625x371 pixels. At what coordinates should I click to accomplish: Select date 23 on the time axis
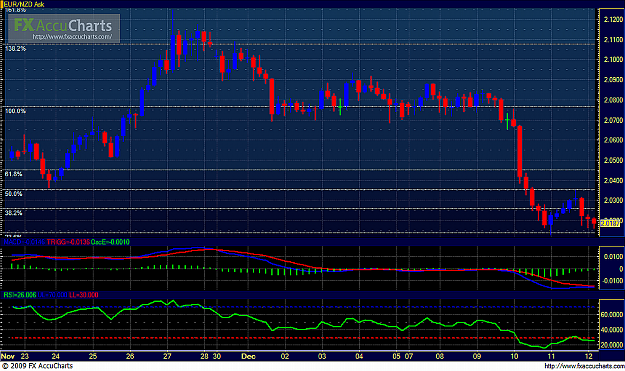coord(25,356)
